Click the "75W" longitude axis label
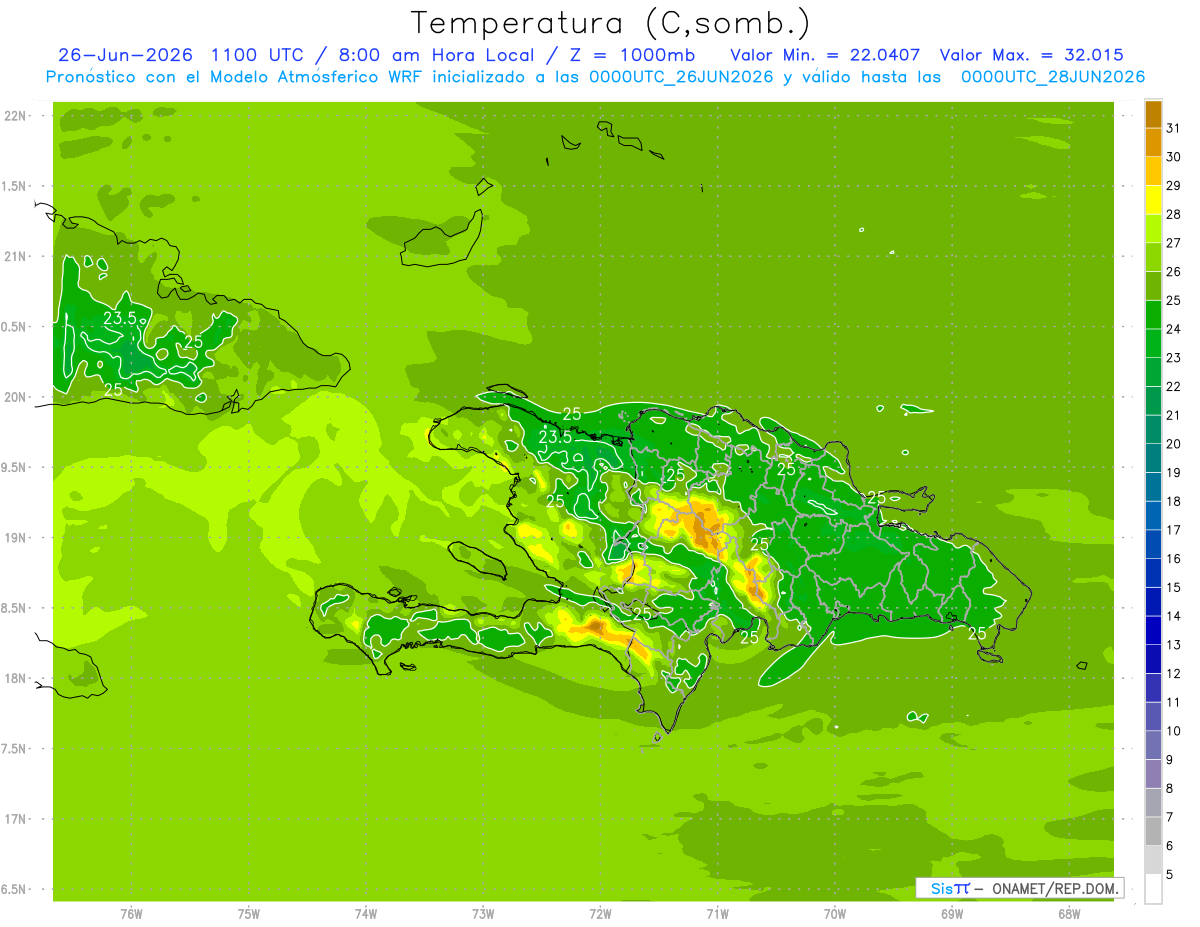The width and height of the screenshot is (1200, 927). pyautogui.click(x=249, y=914)
